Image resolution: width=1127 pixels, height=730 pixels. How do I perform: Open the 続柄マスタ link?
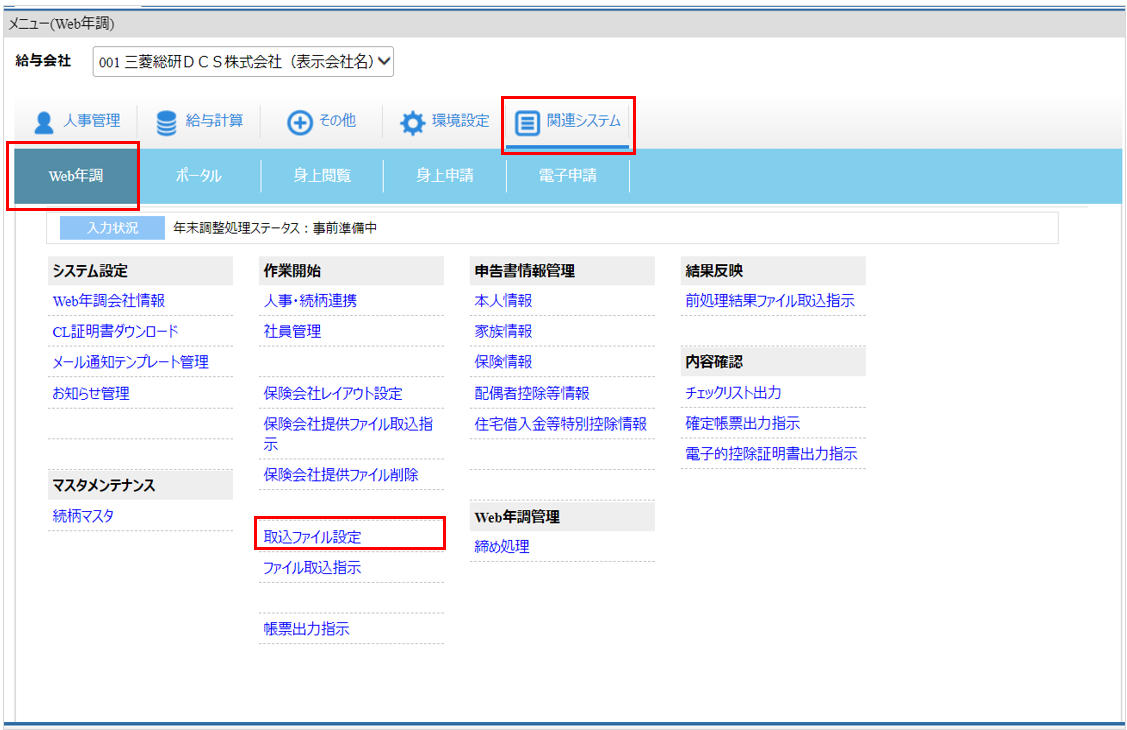click(83, 516)
